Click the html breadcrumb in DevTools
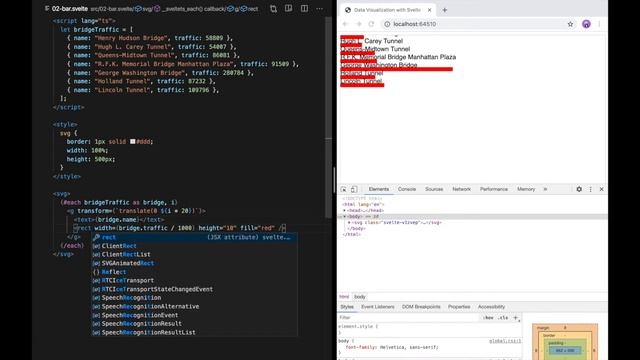 point(344,297)
